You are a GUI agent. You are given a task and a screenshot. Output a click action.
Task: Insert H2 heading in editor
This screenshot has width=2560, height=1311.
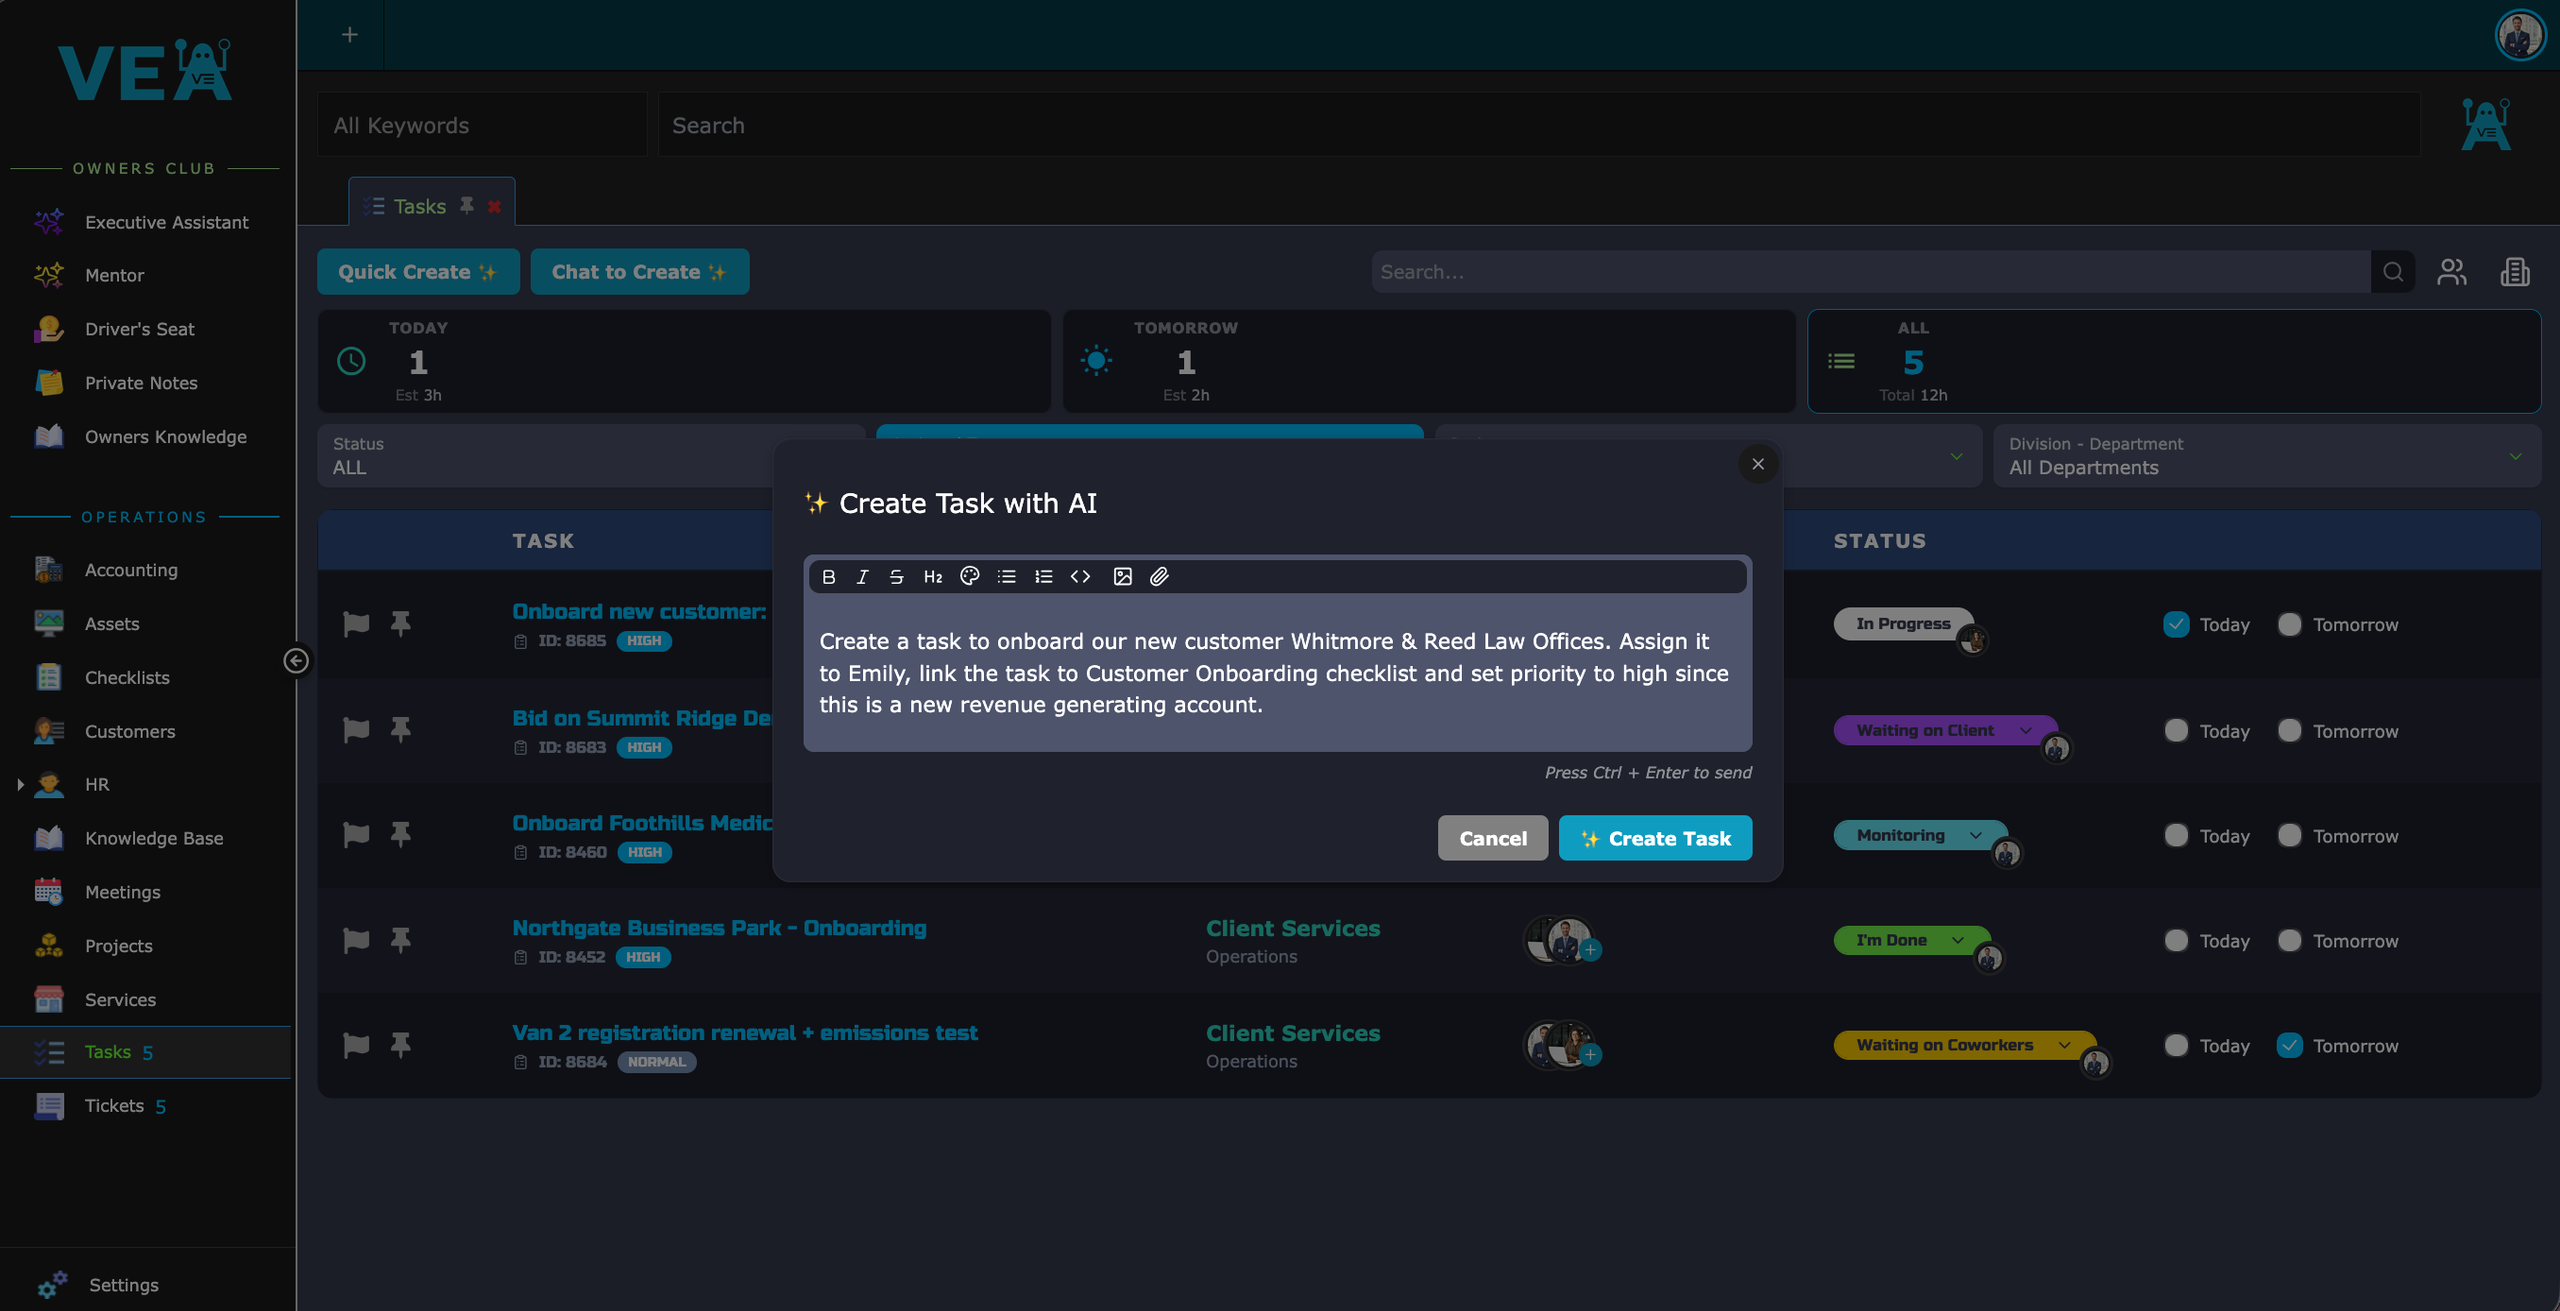(932, 576)
